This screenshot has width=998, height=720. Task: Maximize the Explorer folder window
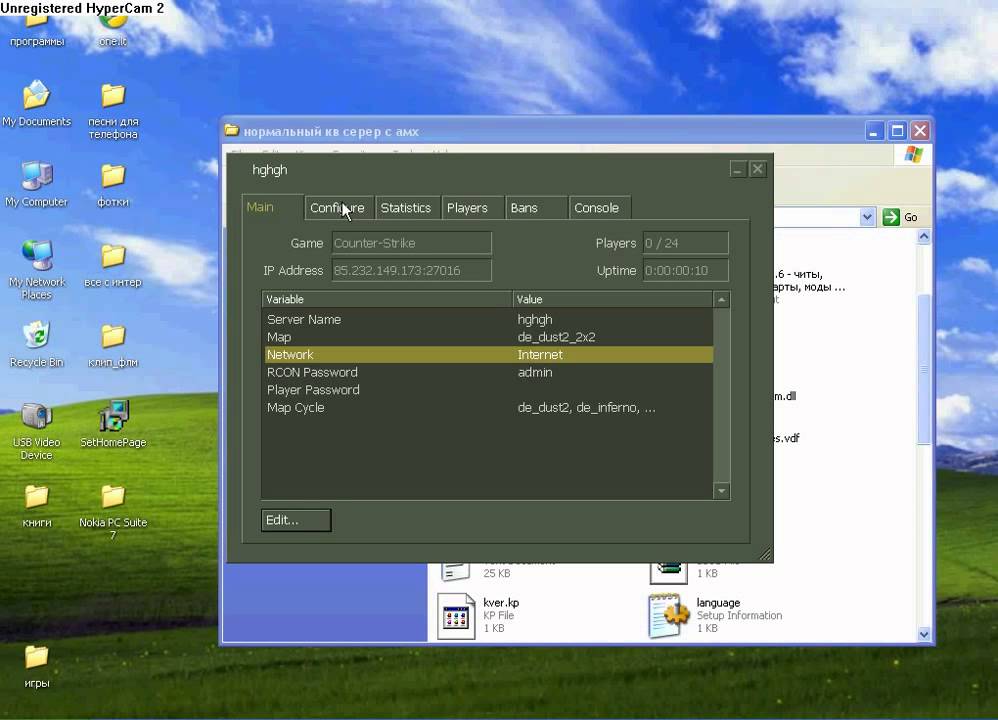coord(897,131)
